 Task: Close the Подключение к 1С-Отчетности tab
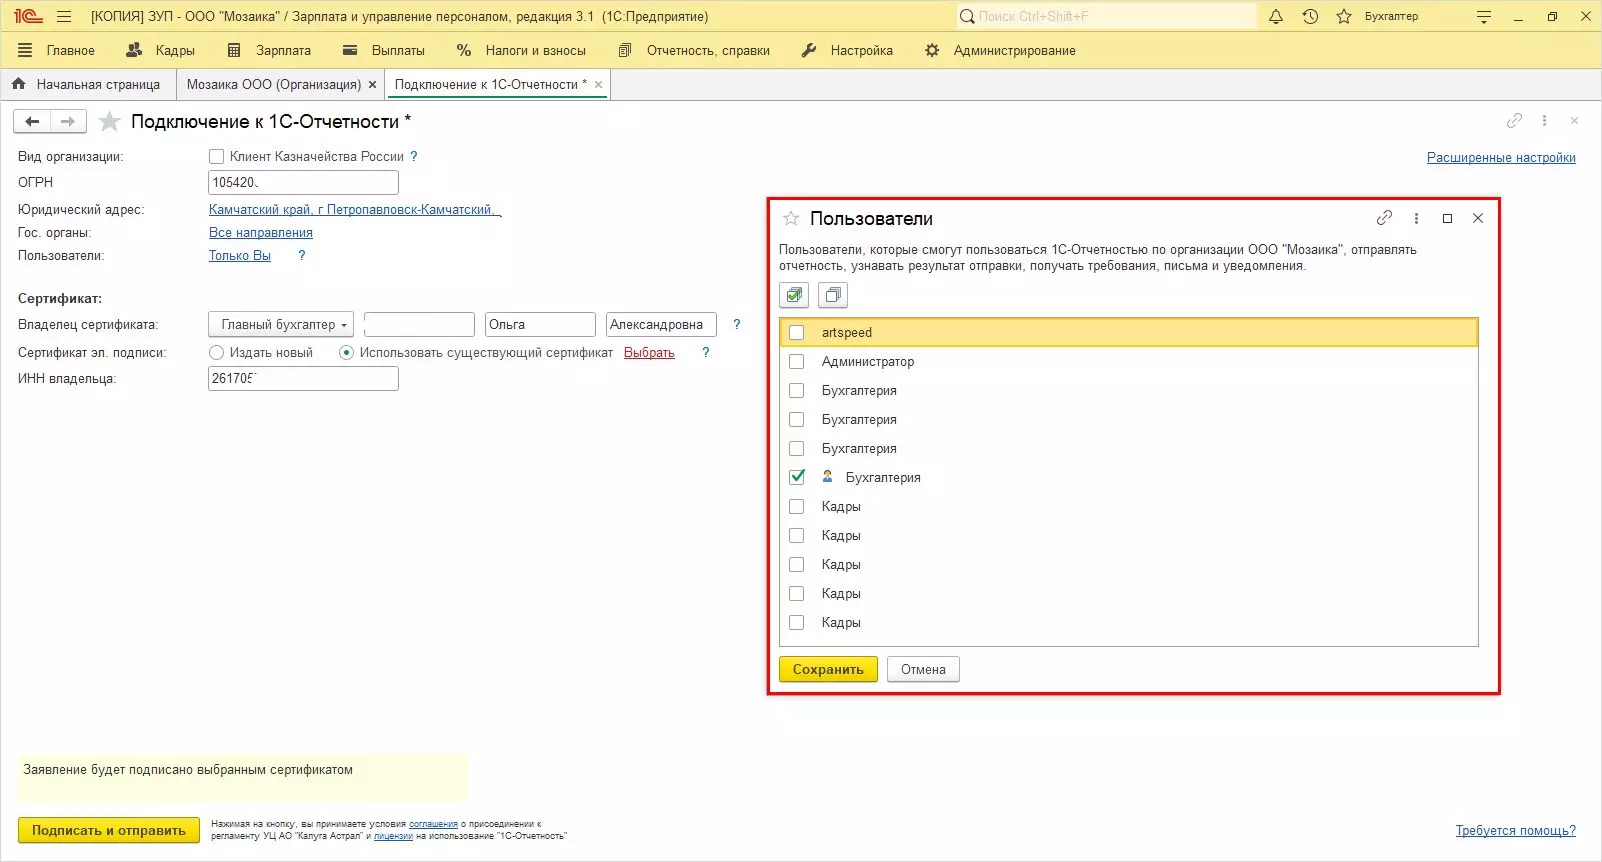tap(599, 85)
